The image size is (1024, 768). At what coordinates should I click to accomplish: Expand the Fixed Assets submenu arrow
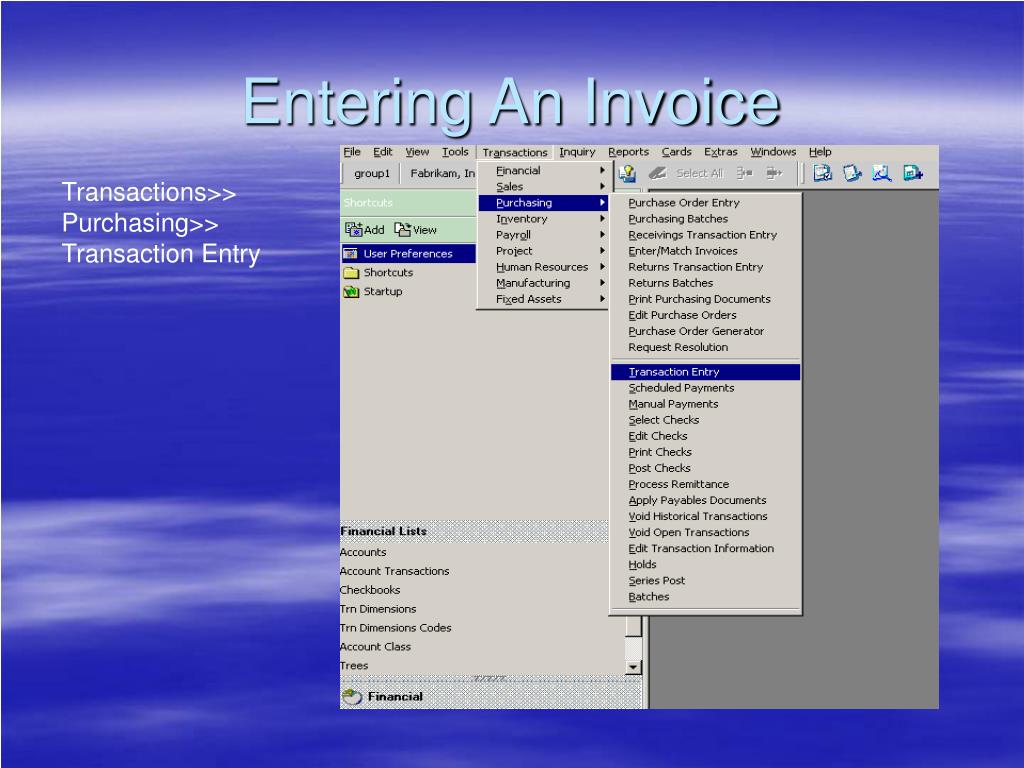(602, 299)
